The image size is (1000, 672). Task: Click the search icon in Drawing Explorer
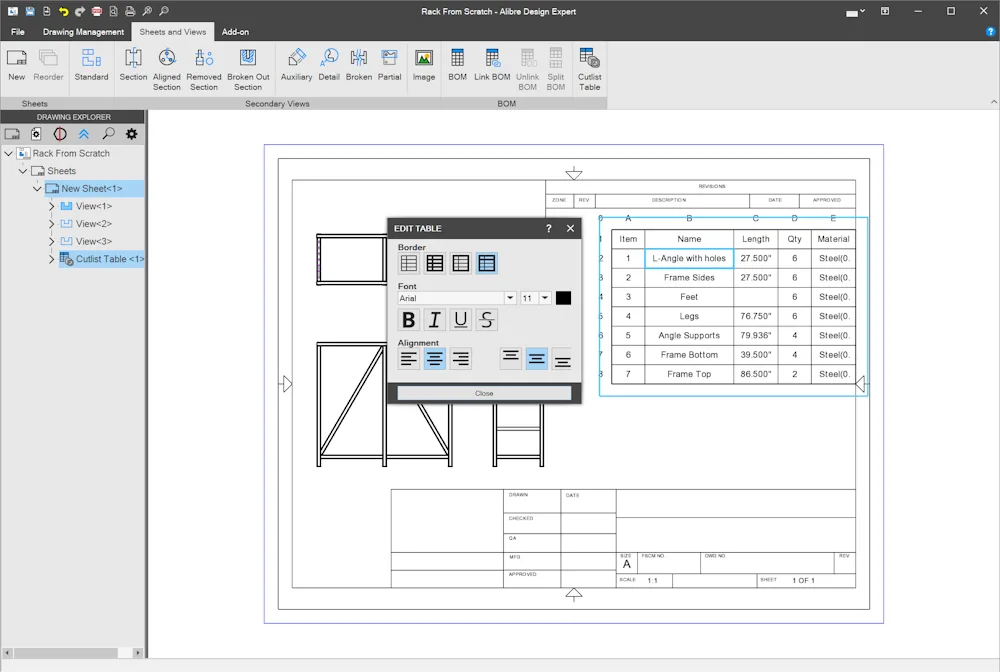pos(108,134)
